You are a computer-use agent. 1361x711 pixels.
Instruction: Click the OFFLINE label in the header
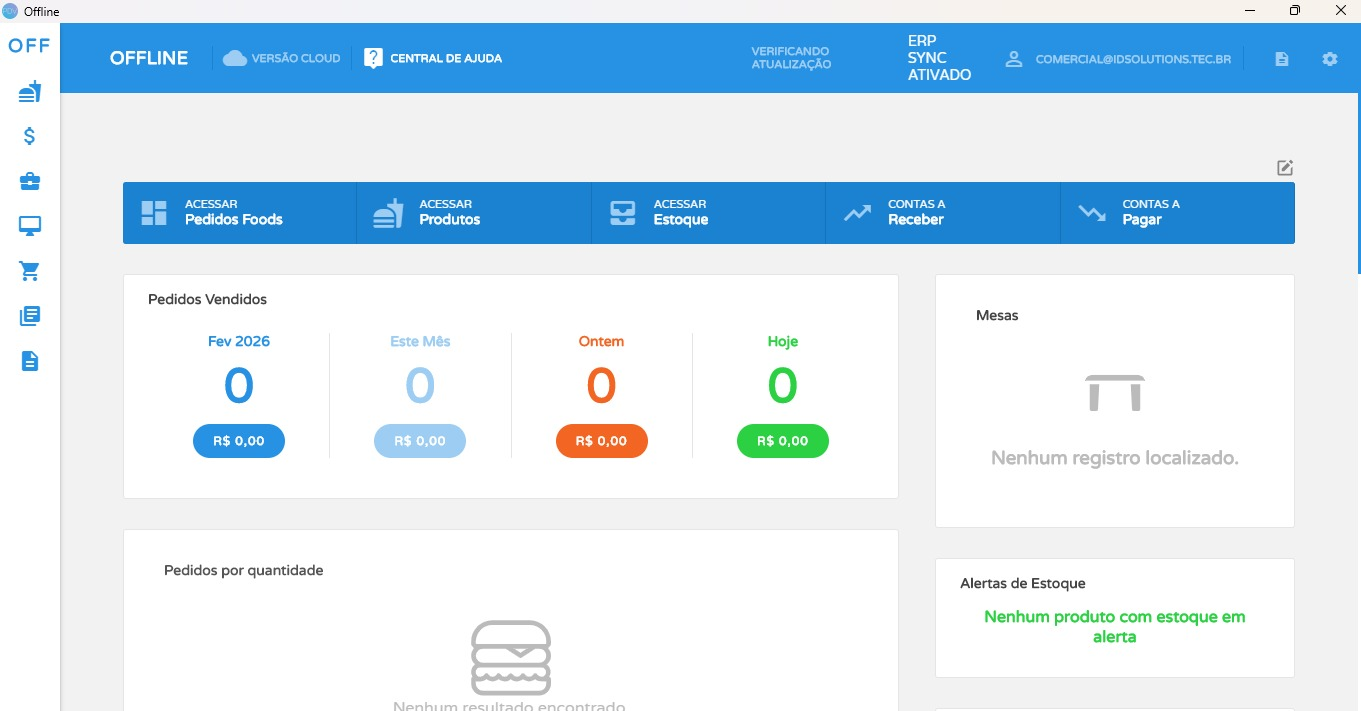coord(148,58)
